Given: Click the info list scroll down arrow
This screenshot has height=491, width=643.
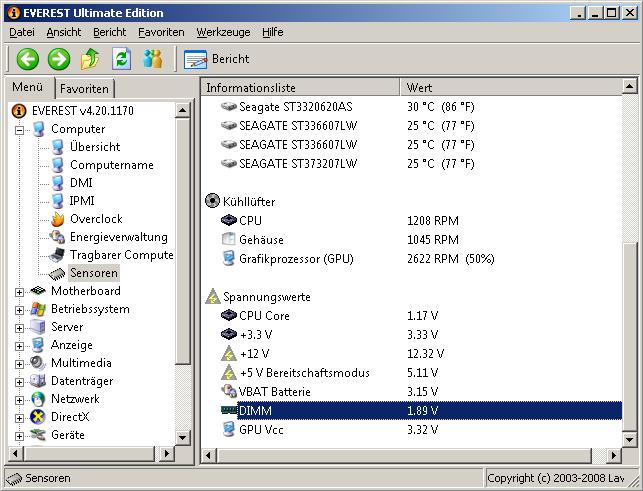Looking at the screenshot, I should pos(629,440).
